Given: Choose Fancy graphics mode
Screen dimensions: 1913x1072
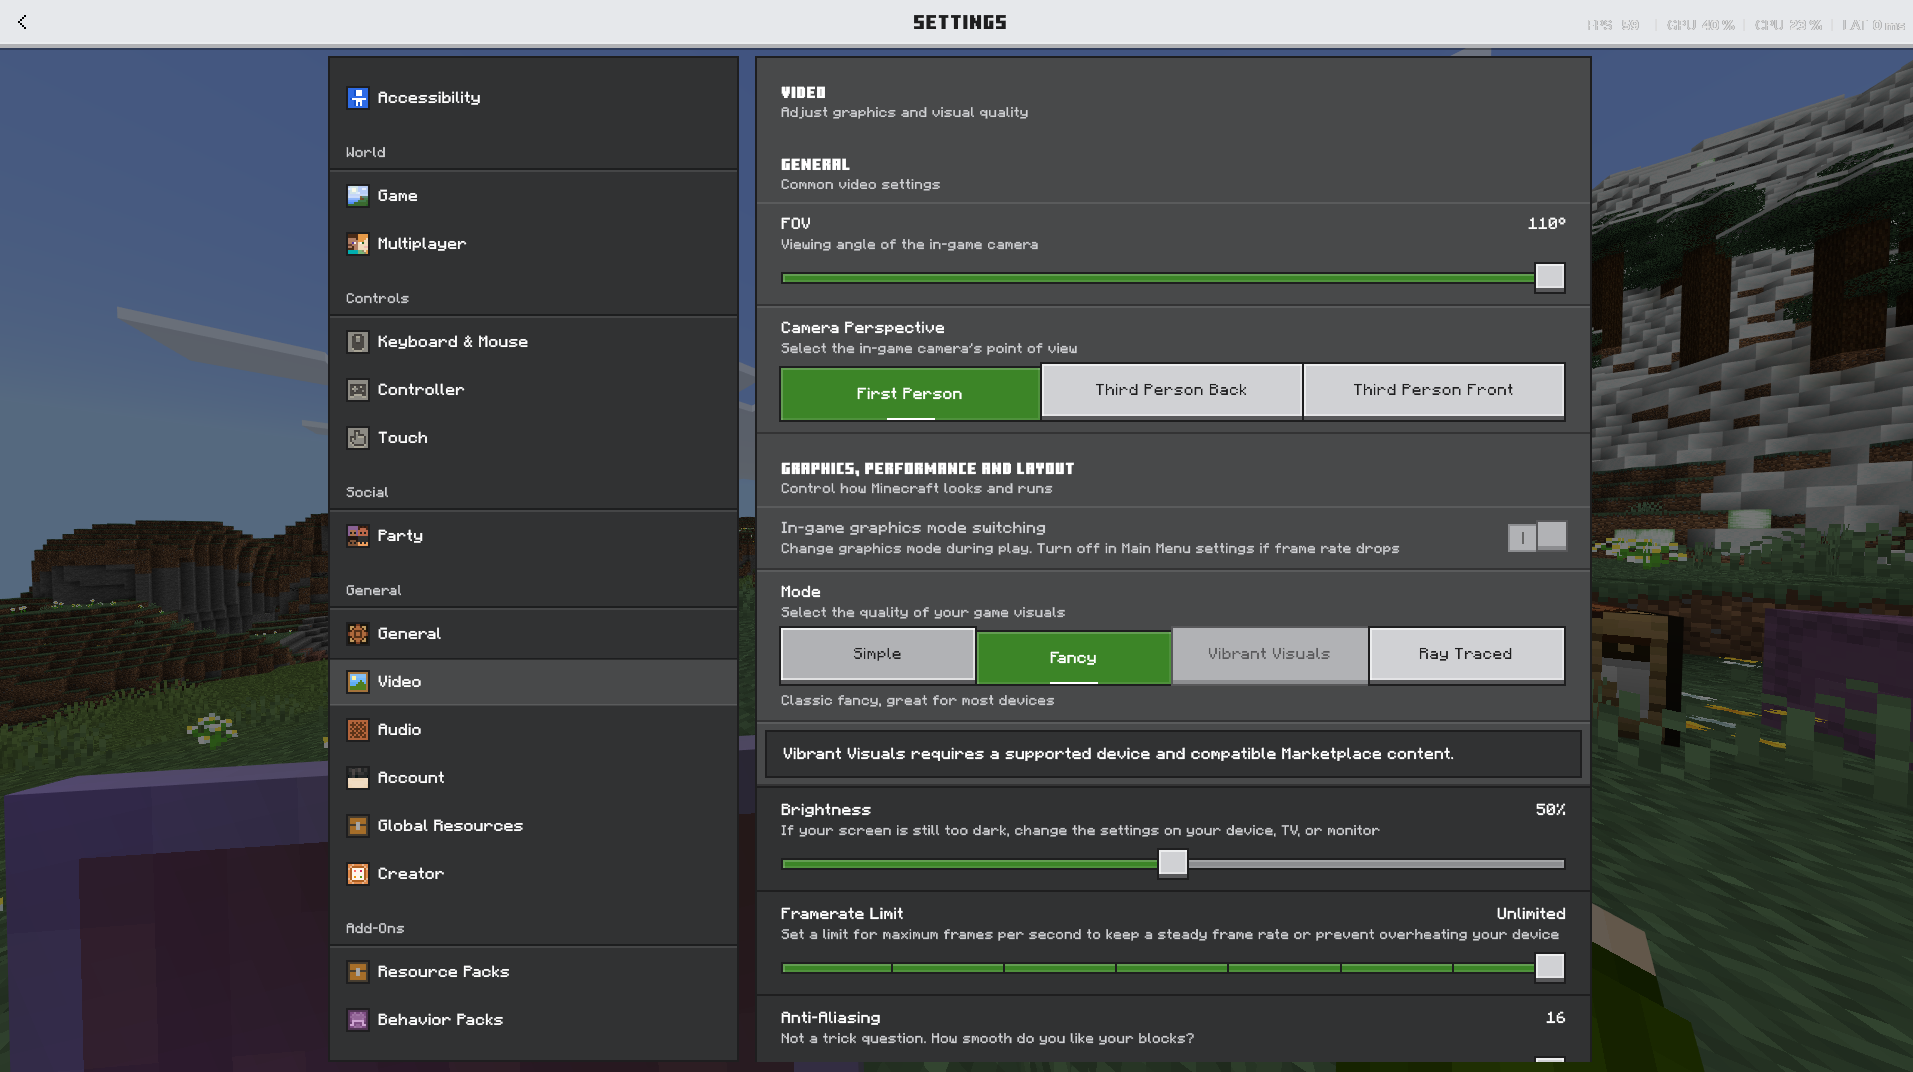Looking at the screenshot, I should tap(1073, 658).
